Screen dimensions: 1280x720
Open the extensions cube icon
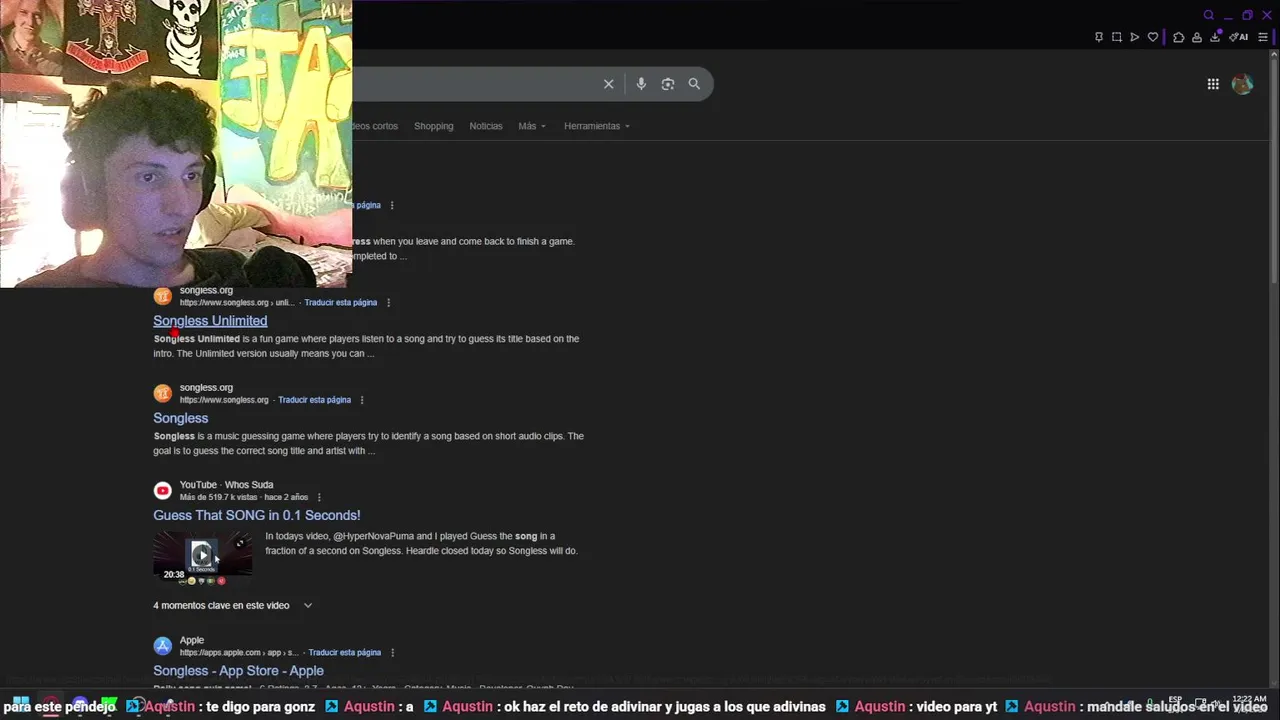1179,37
